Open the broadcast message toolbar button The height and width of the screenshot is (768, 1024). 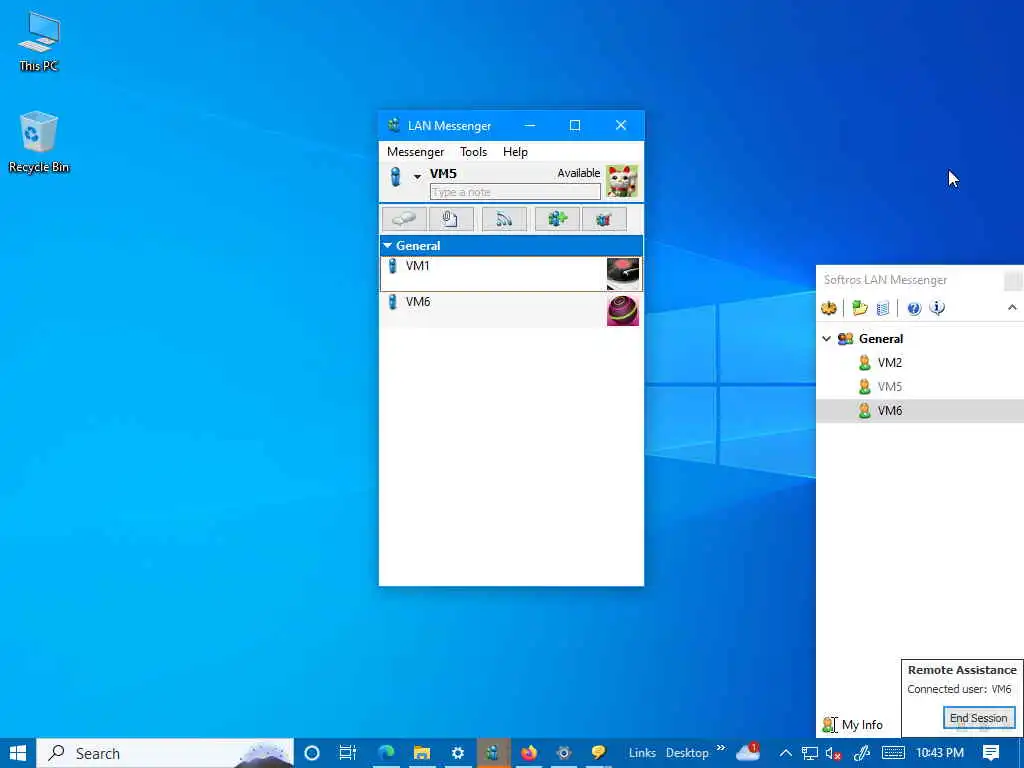504,219
